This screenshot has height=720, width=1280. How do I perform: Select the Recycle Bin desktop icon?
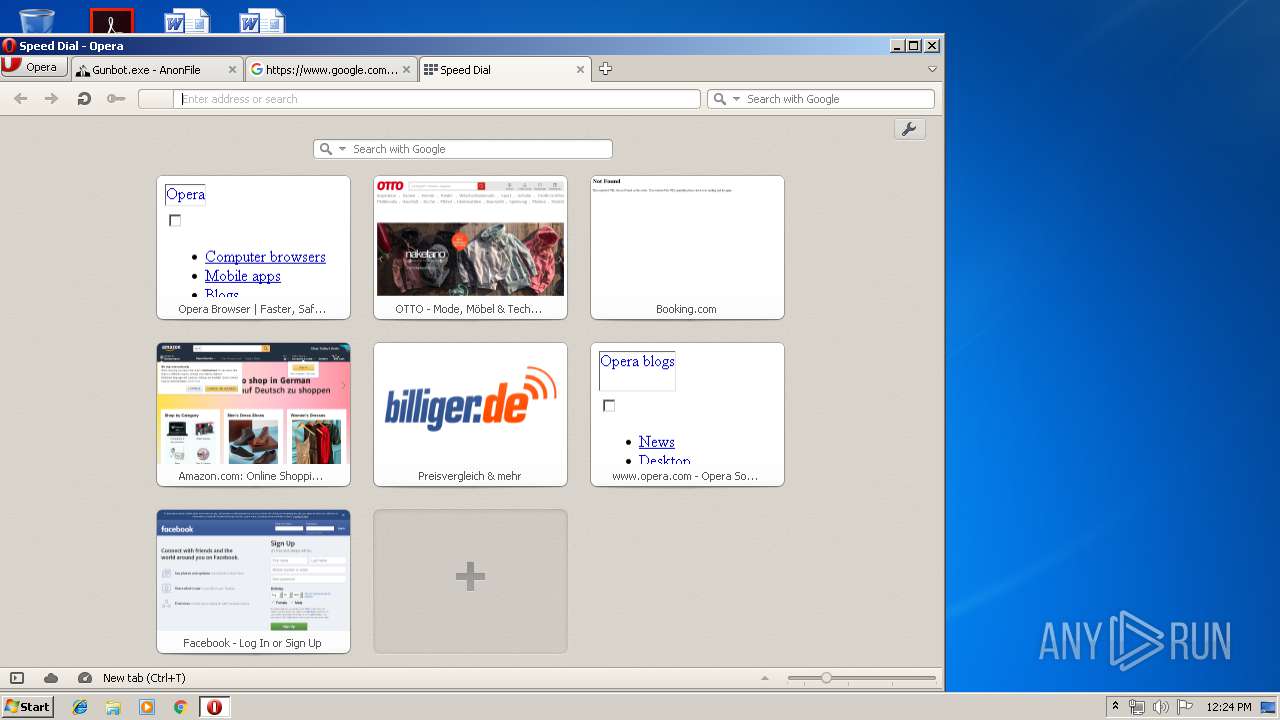coord(37,20)
